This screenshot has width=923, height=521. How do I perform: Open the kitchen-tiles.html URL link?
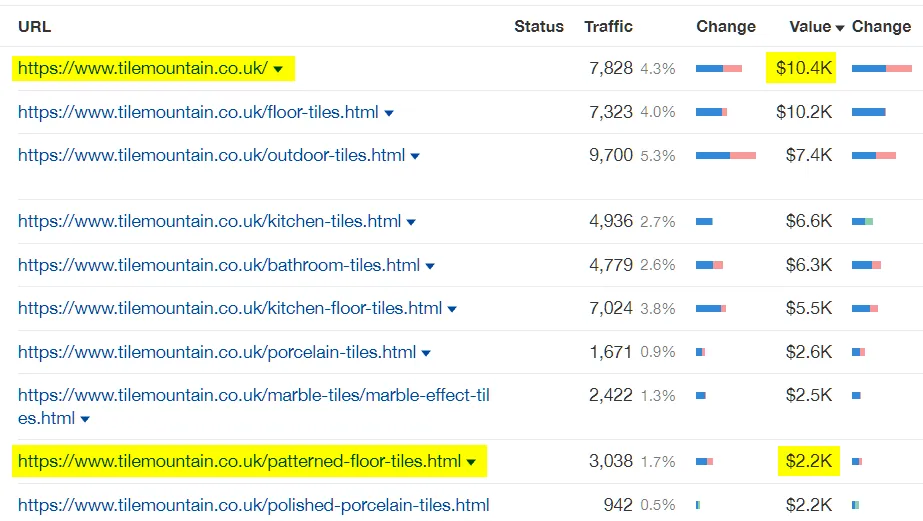coord(209,221)
